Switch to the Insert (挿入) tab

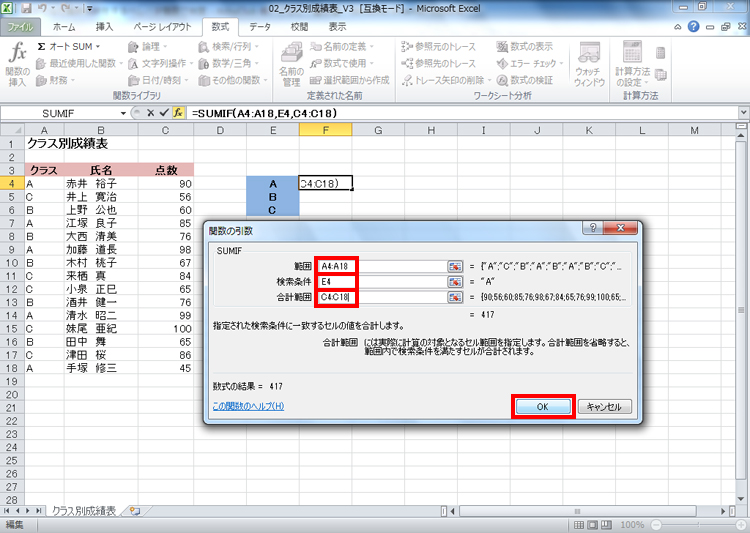tap(104, 27)
